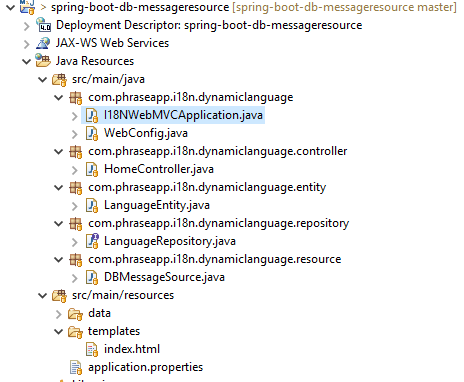Expand LanguageEntity.java members
Viewport: 464px width, 382px height.
click(x=75, y=206)
